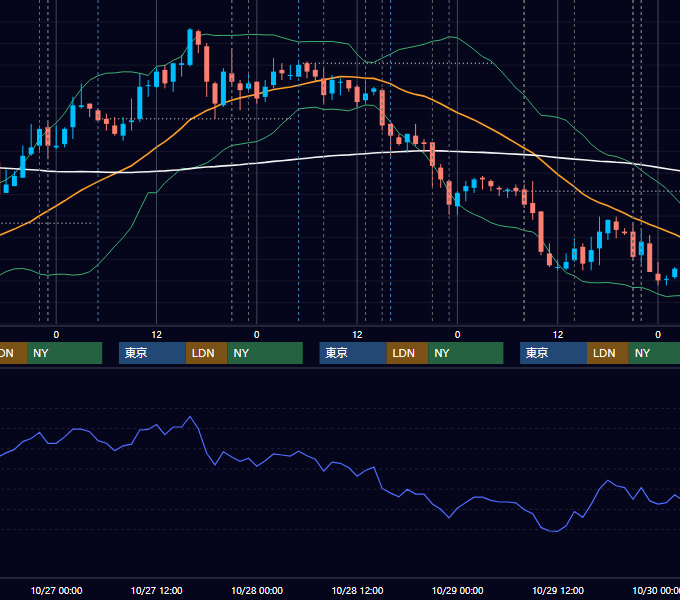Screen dimensions: 680x600
Task: Click upper axis hour label '0' above 10/28 NY block
Action: pyautogui.click(x=458, y=335)
